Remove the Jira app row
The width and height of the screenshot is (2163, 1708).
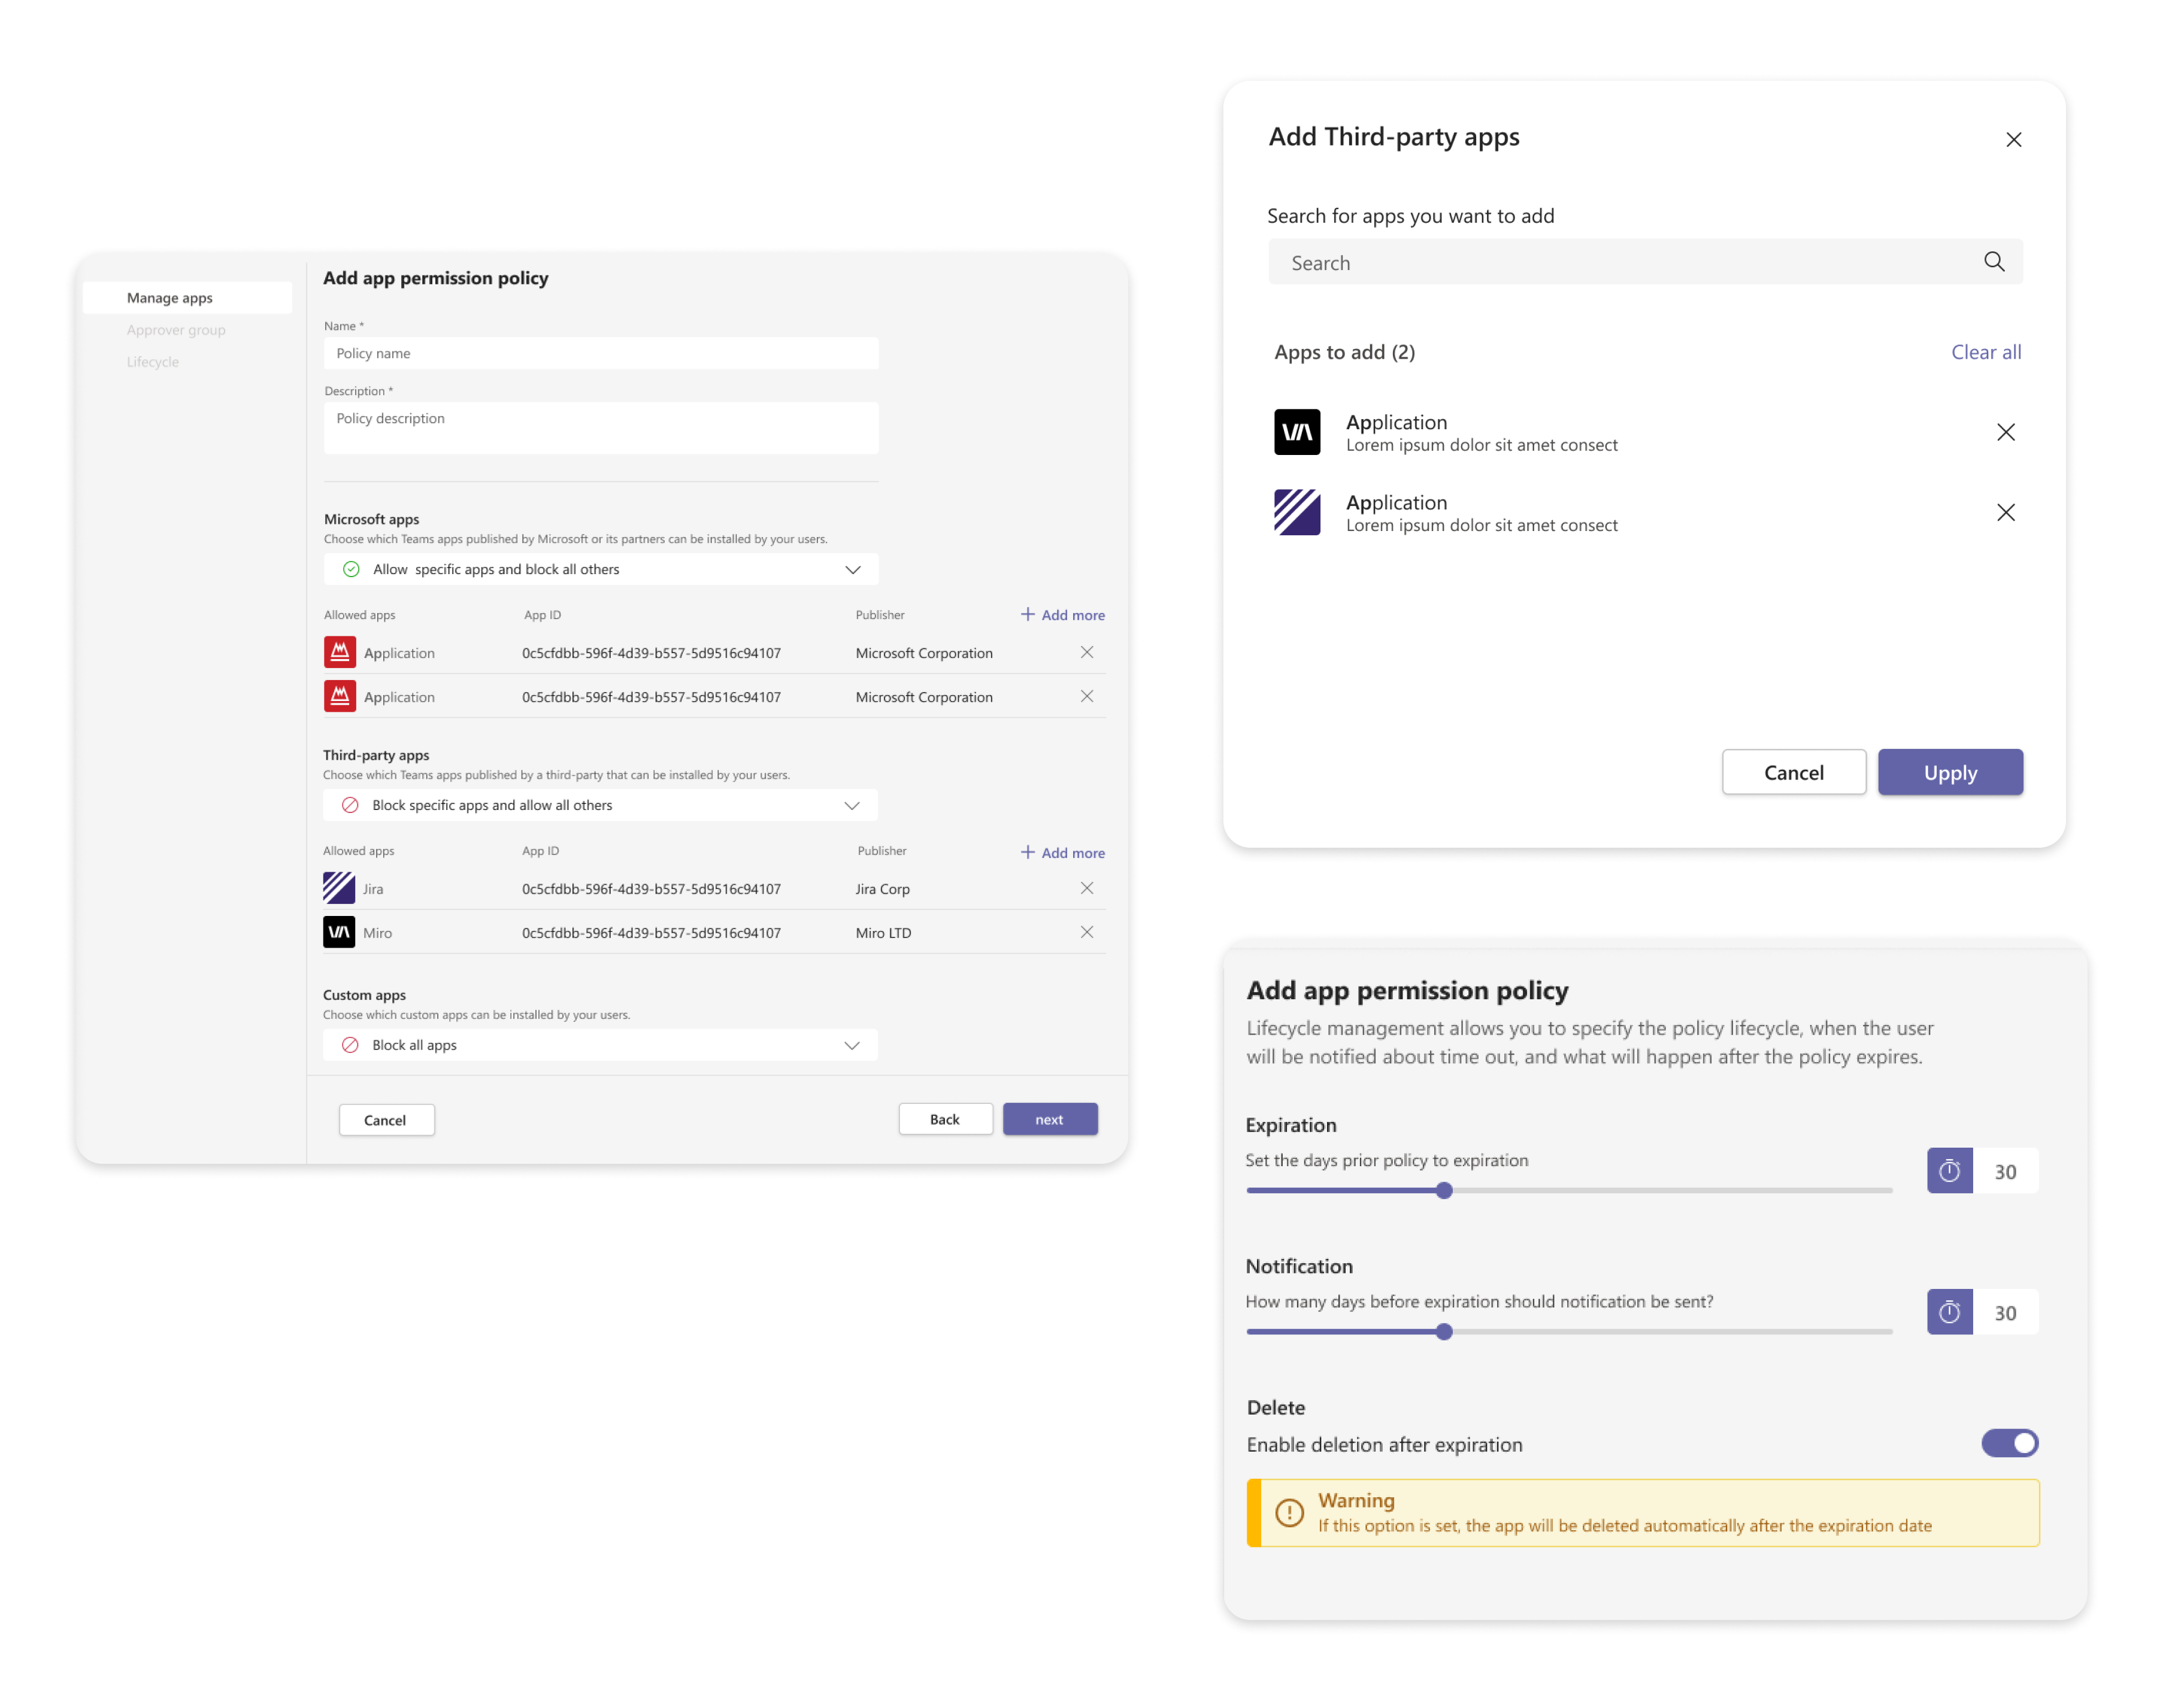point(1086,888)
